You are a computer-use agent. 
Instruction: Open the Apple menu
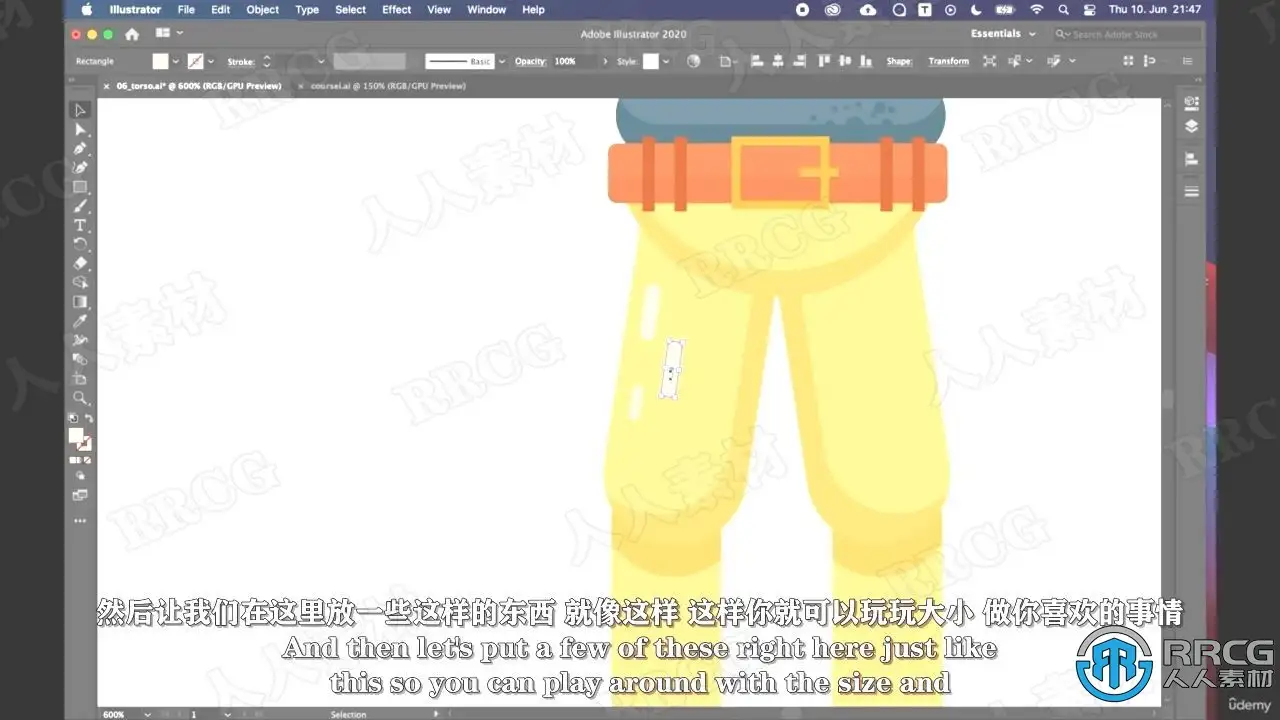click(x=86, y=10)
